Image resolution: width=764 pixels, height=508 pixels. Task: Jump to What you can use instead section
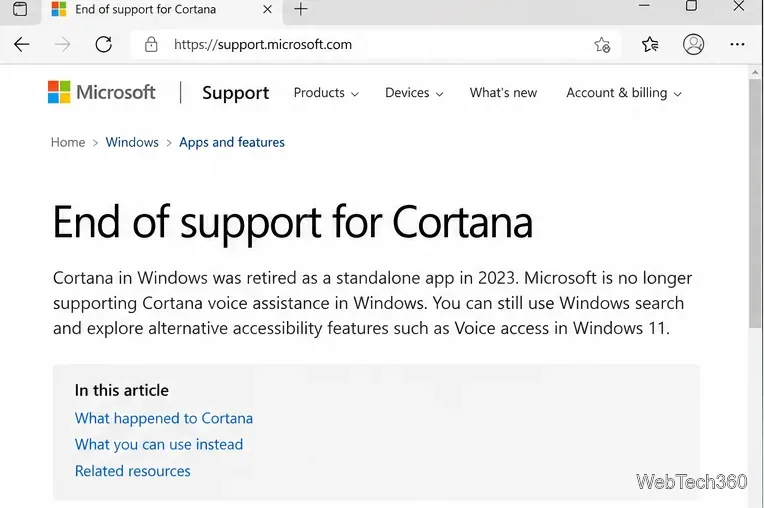point(159,445)
